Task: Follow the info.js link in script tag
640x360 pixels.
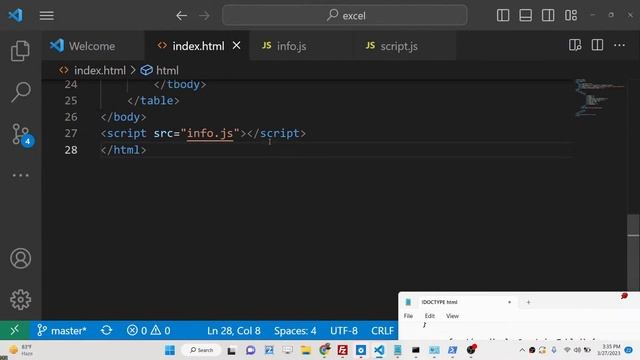Action: [210, 133]
